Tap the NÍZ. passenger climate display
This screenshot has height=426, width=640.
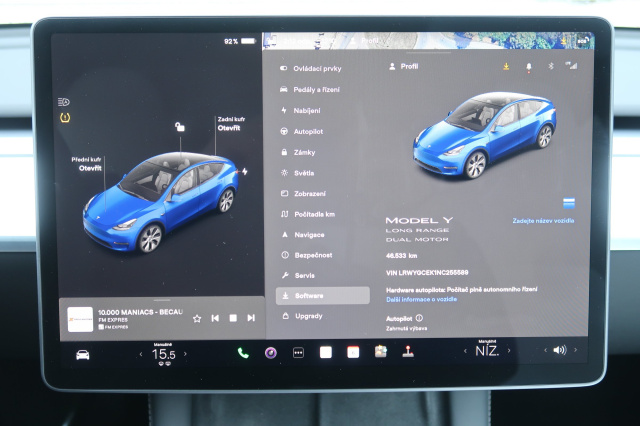(x=487, y=351)
